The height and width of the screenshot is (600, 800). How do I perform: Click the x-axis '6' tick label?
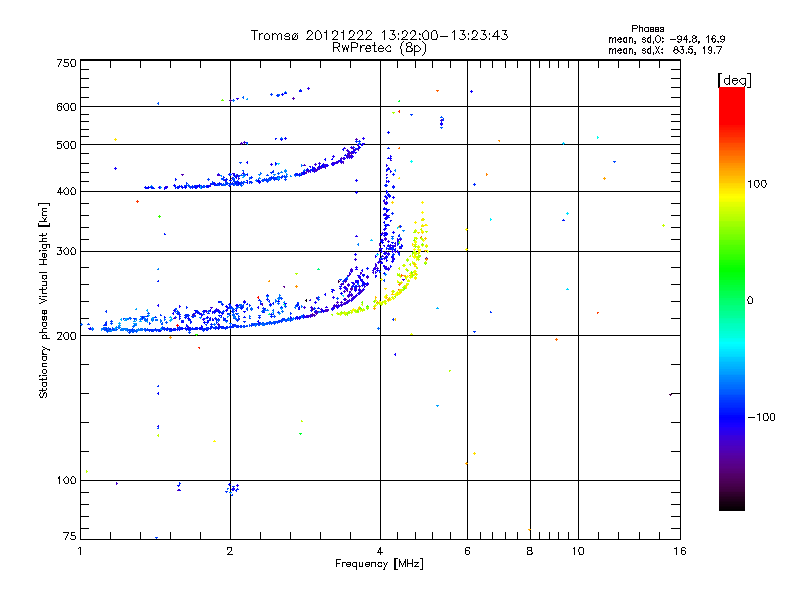tap(467, 551)
